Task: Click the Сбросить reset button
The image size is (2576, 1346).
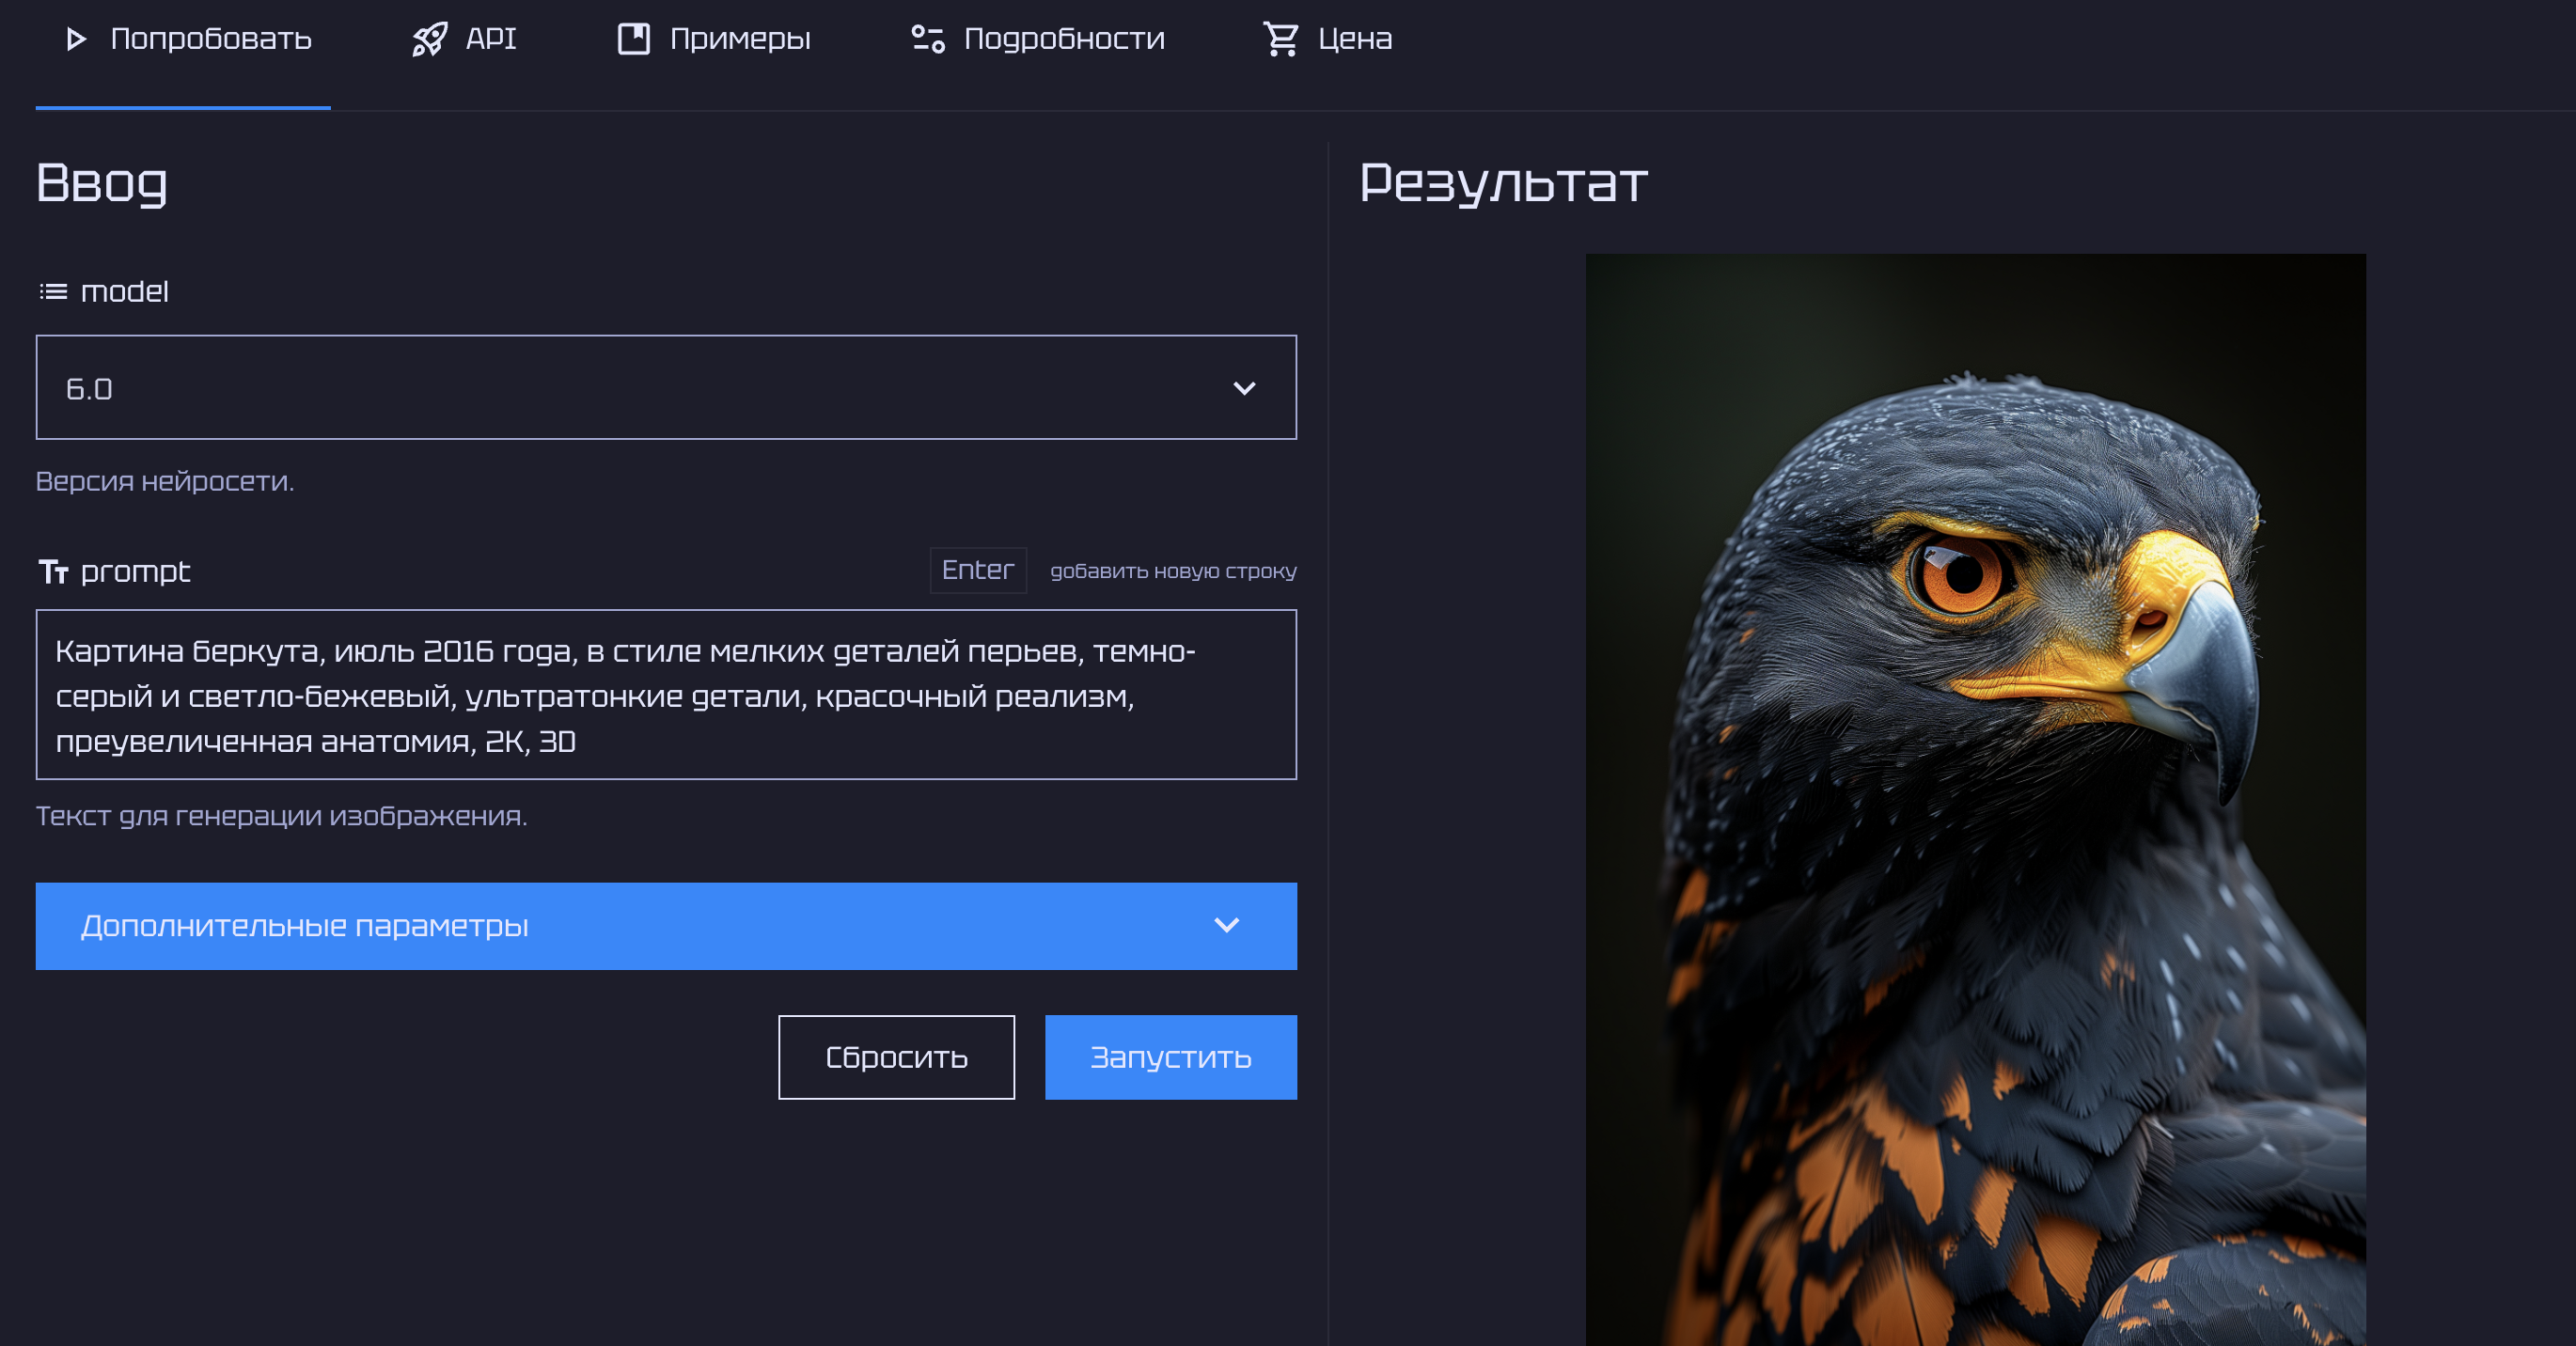Action: click(896, 1057)
